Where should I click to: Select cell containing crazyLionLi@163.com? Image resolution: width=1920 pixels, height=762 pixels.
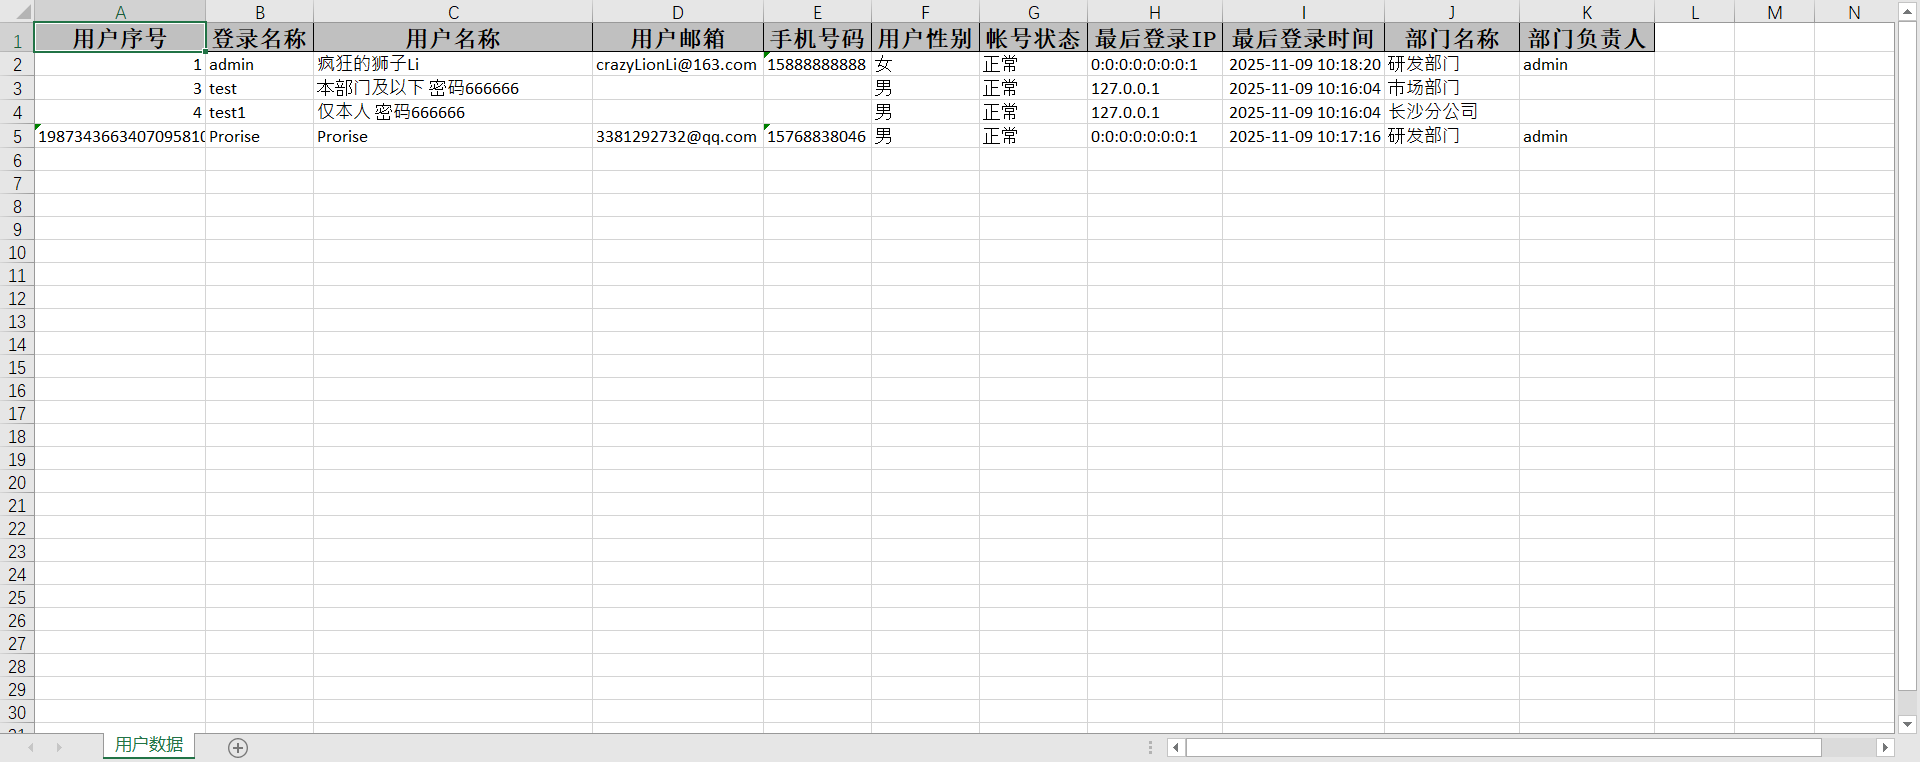[x=677, y=65]
